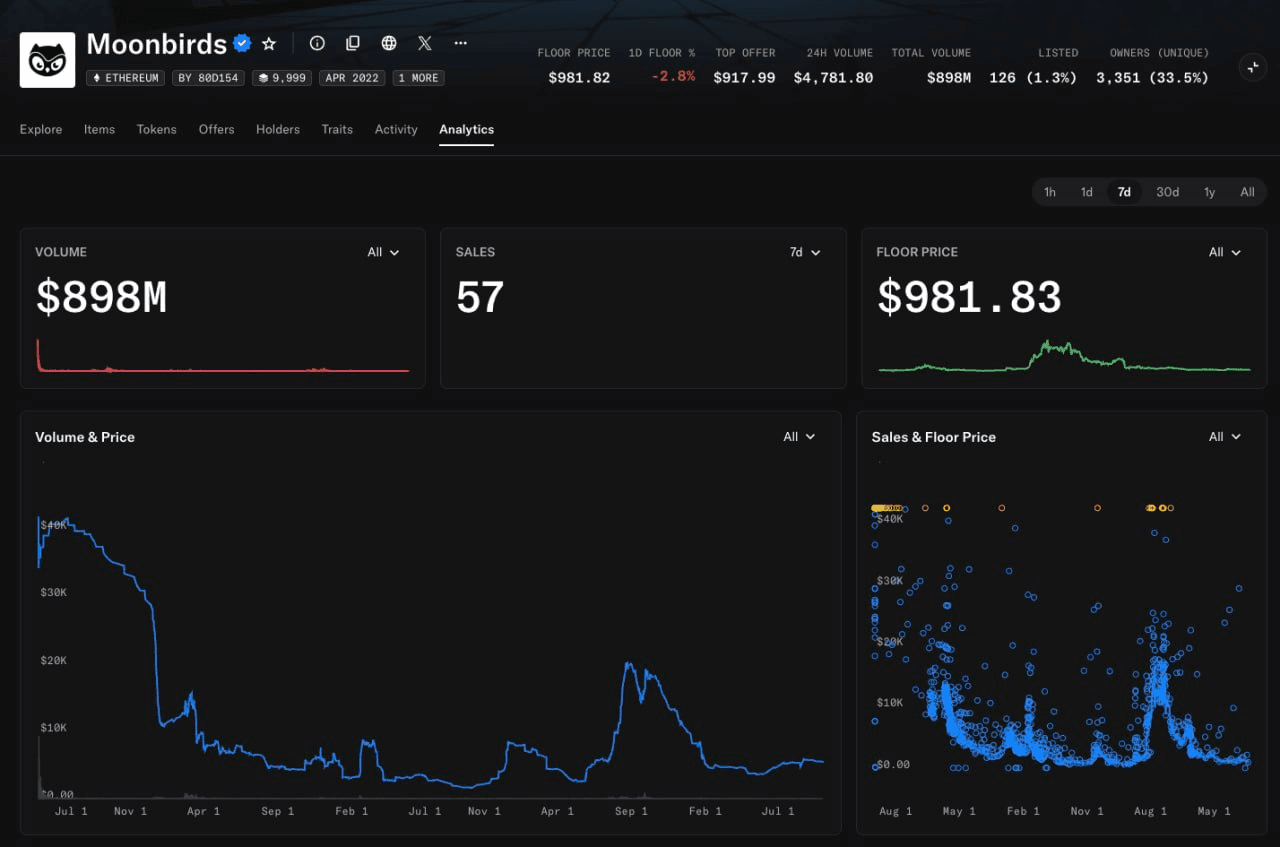Screen dimensions: 1280x847
Task: Show the 1 MORE details chip
Action: (418, 78)
